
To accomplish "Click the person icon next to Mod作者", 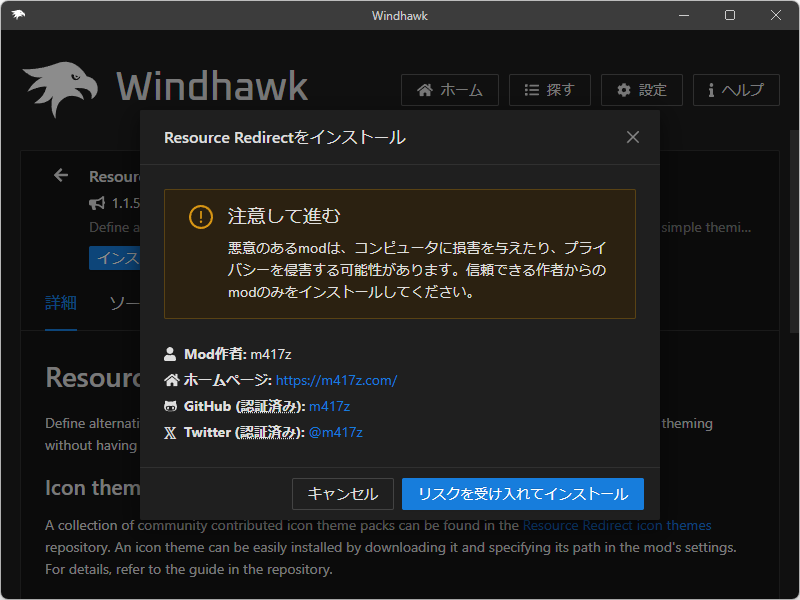I will [171, 353].
